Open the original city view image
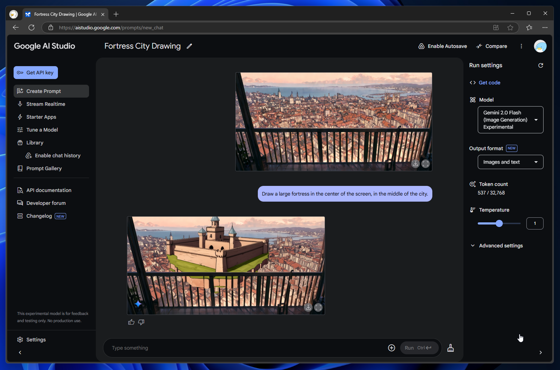 (x=334, y=121)
